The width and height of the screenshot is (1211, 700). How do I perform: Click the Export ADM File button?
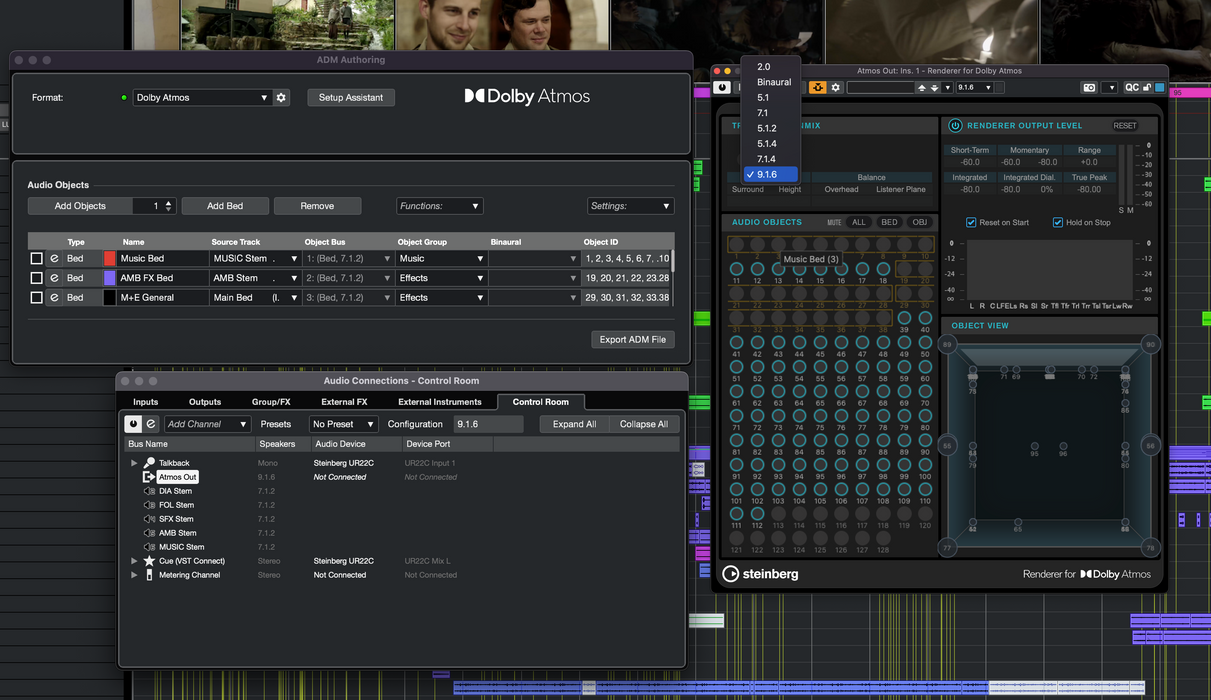(632, 339)
